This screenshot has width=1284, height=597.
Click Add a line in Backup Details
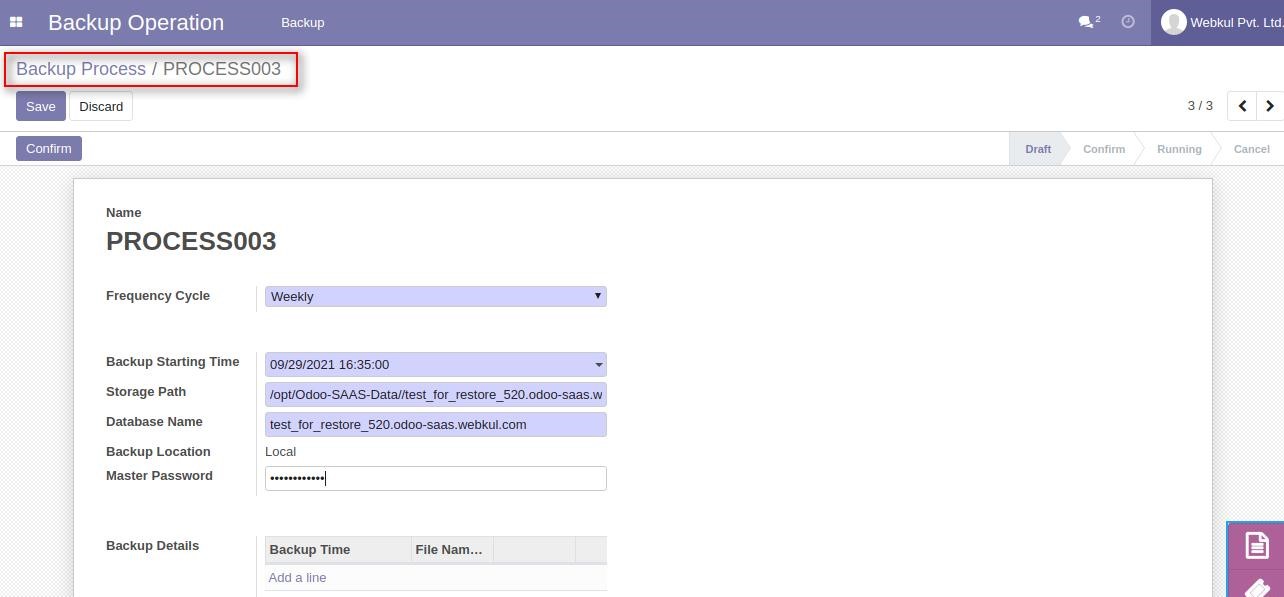pyautogui.click(x=297, y=578)
